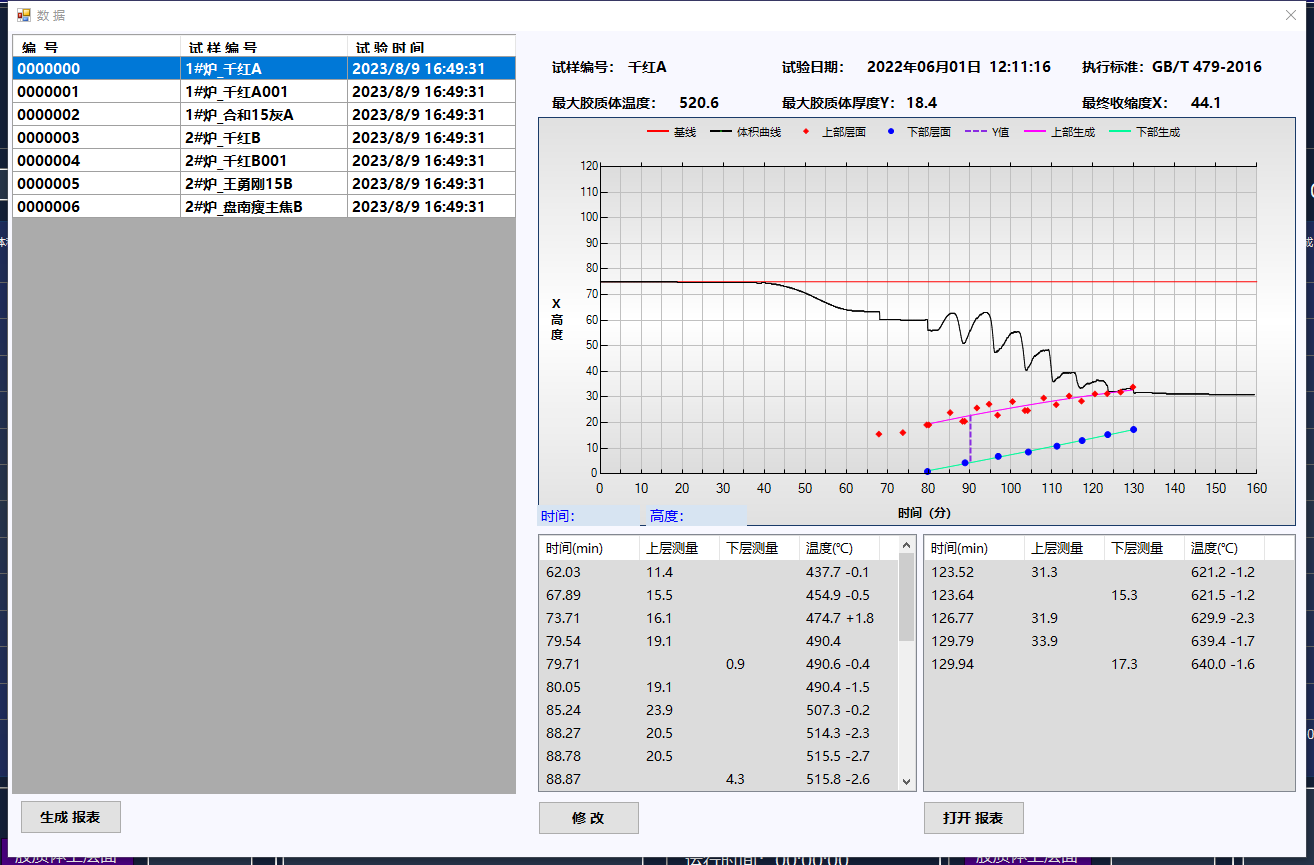The width and height of the screenshot is (1314, 865).
Task: Click 上层测量 header in left table
Action: click(679, 548)
